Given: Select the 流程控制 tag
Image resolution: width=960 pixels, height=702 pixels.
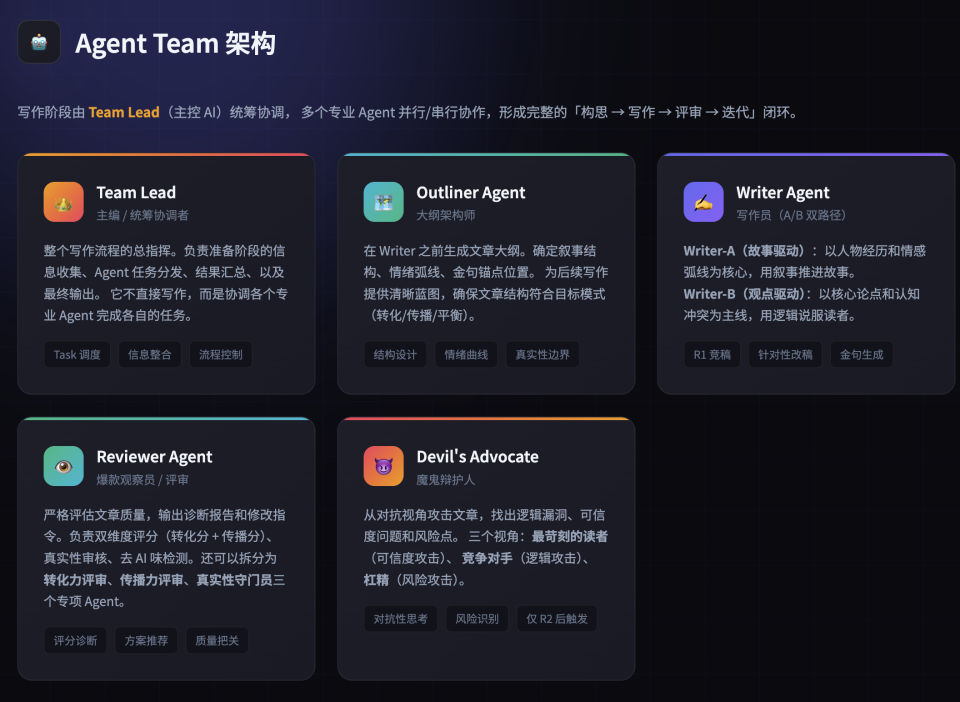Looking at the screenshot, I should [221, 353].
